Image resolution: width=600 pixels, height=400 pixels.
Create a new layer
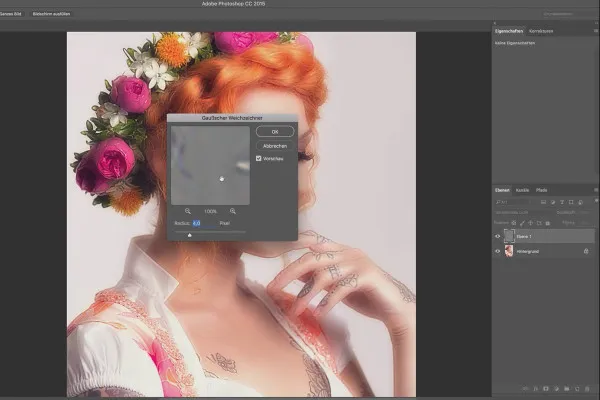click(577, 389)
